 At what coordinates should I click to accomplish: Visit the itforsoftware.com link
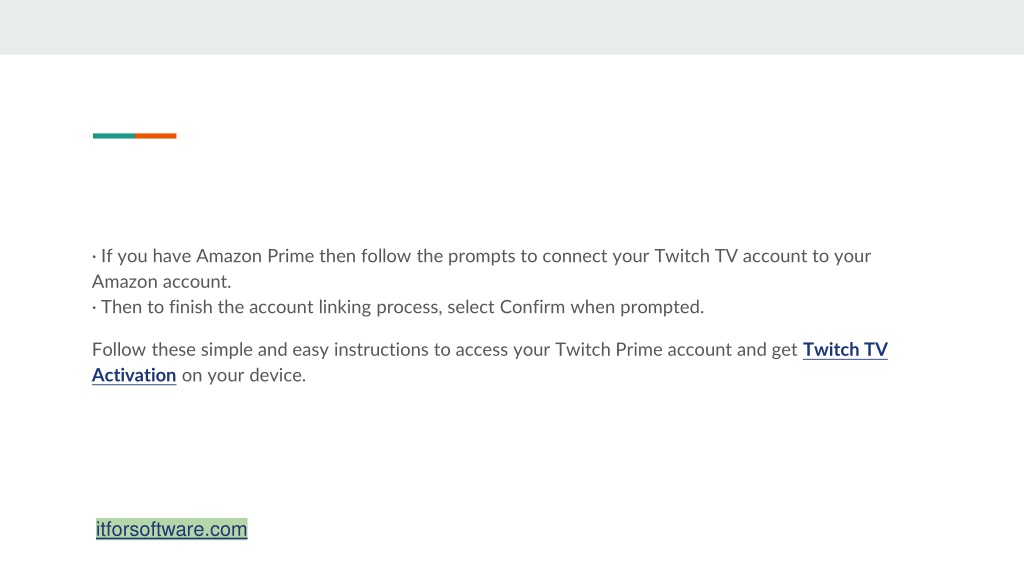pyautogui.click(x=171, y=529)
